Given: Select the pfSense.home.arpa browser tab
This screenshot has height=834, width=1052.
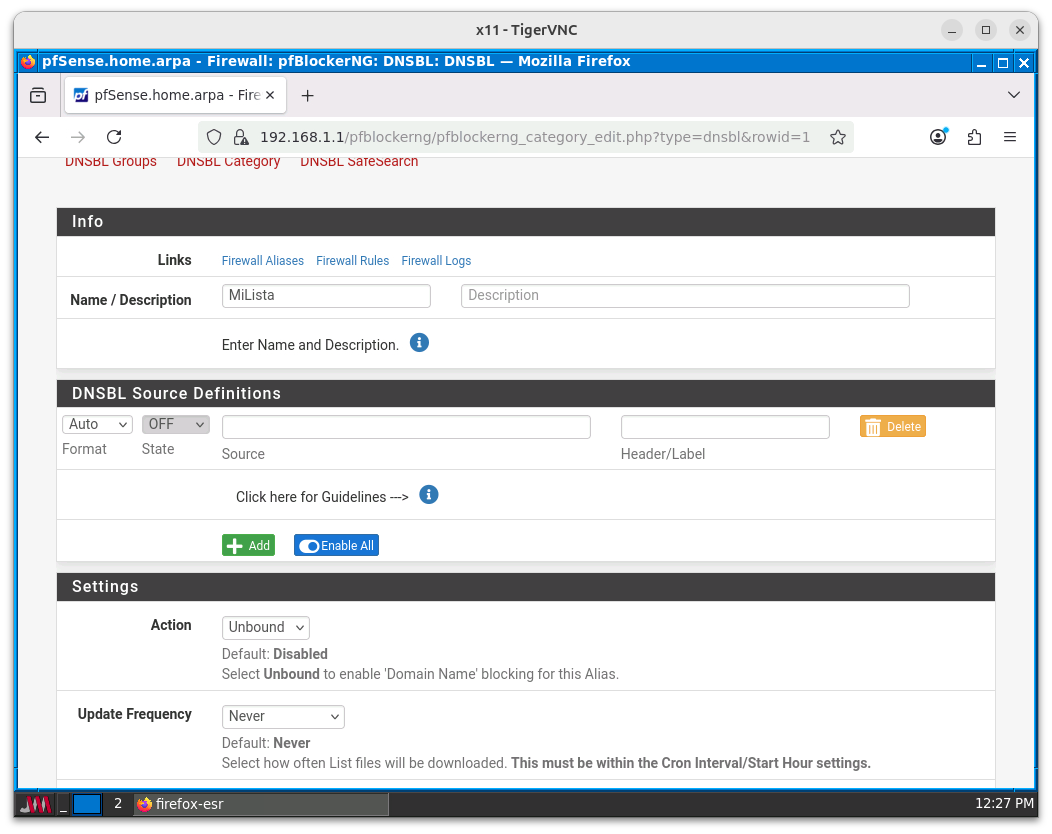Looking at the screenshot, I should point(175,95).
